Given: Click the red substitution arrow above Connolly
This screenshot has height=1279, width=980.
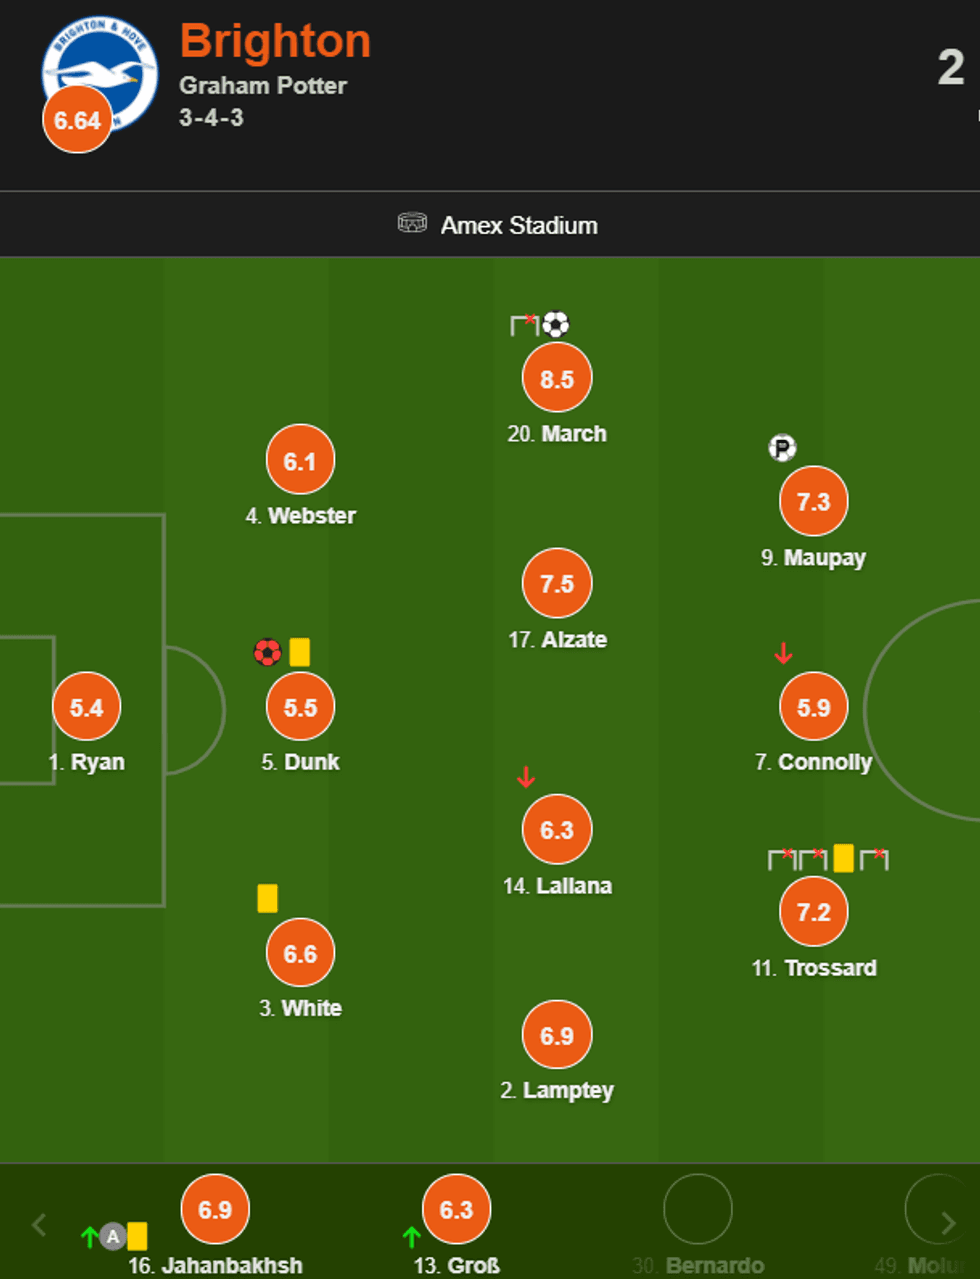Looking at the screenshot, I should [783, 654].
